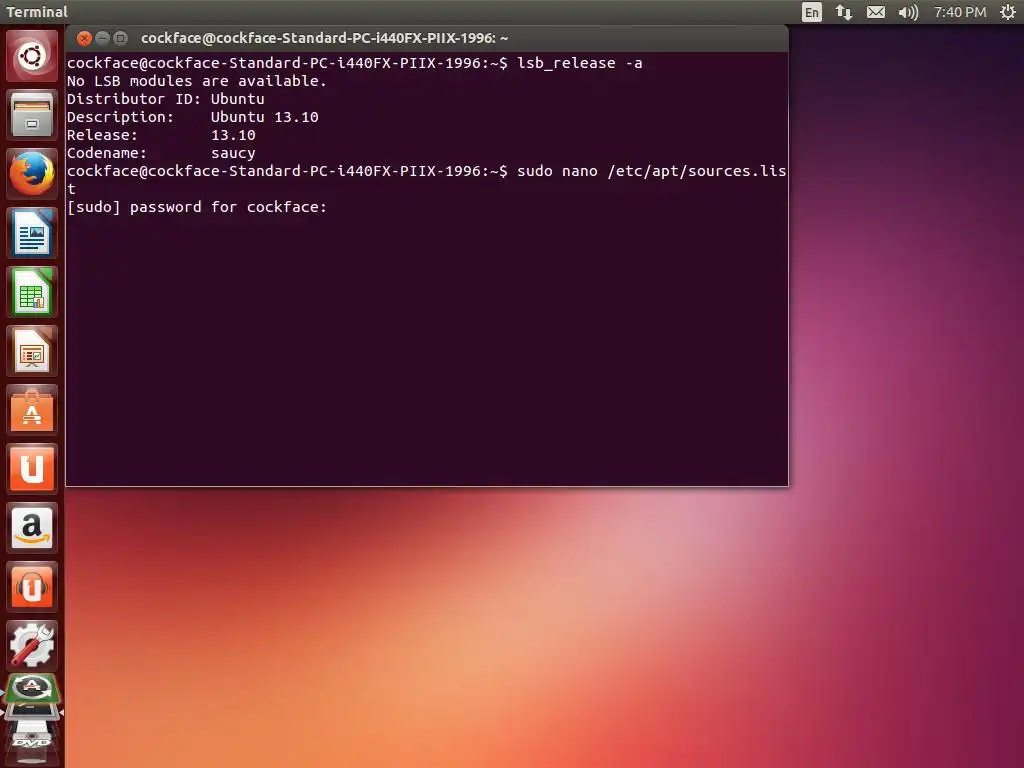The image size is (1024, 768).
Task: Launch Firefox web browser
Action: [x=32, y=174]
